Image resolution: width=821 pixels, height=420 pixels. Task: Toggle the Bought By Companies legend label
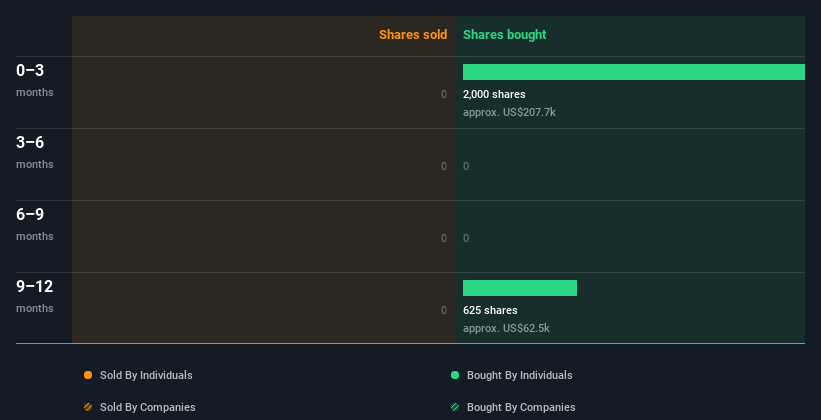pos(521,407)
